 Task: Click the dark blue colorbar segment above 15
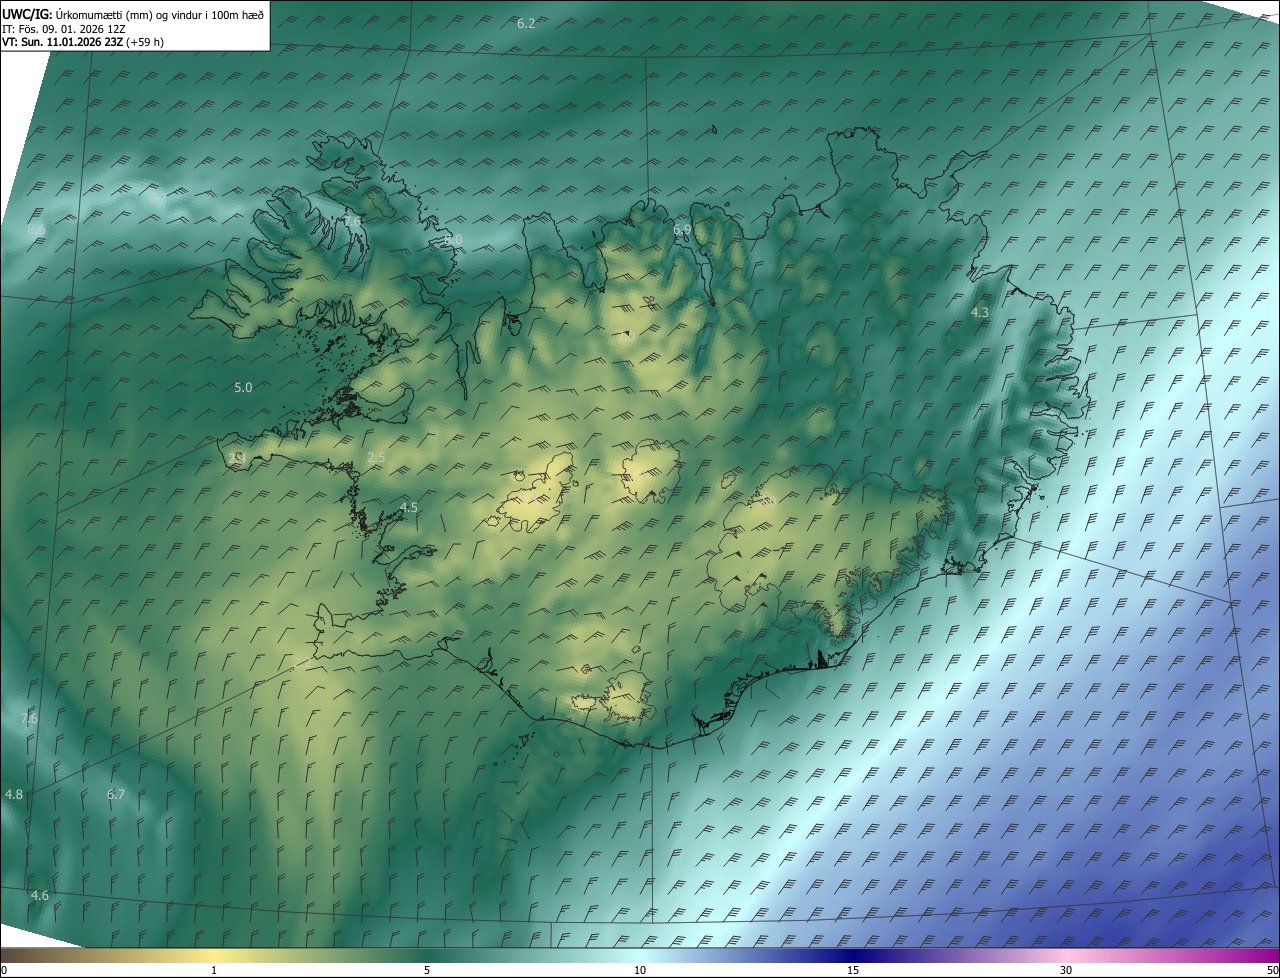853,955
